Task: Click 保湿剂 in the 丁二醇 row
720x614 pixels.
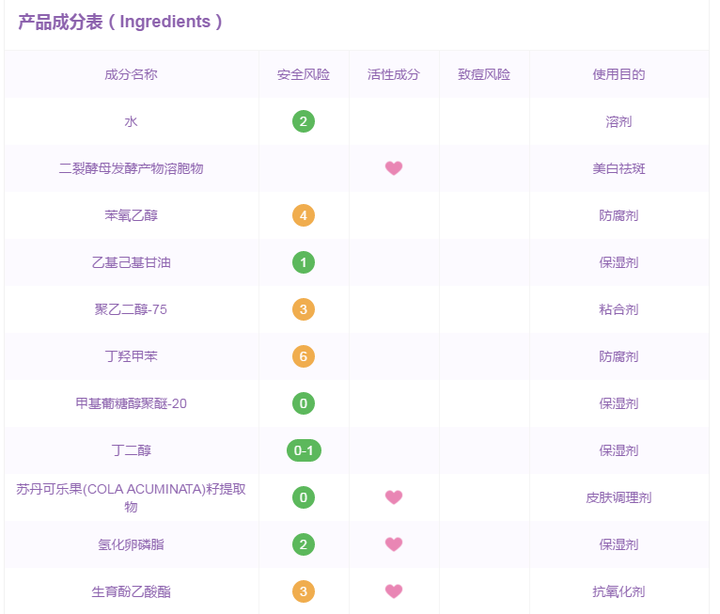Action: pos(619,451)
